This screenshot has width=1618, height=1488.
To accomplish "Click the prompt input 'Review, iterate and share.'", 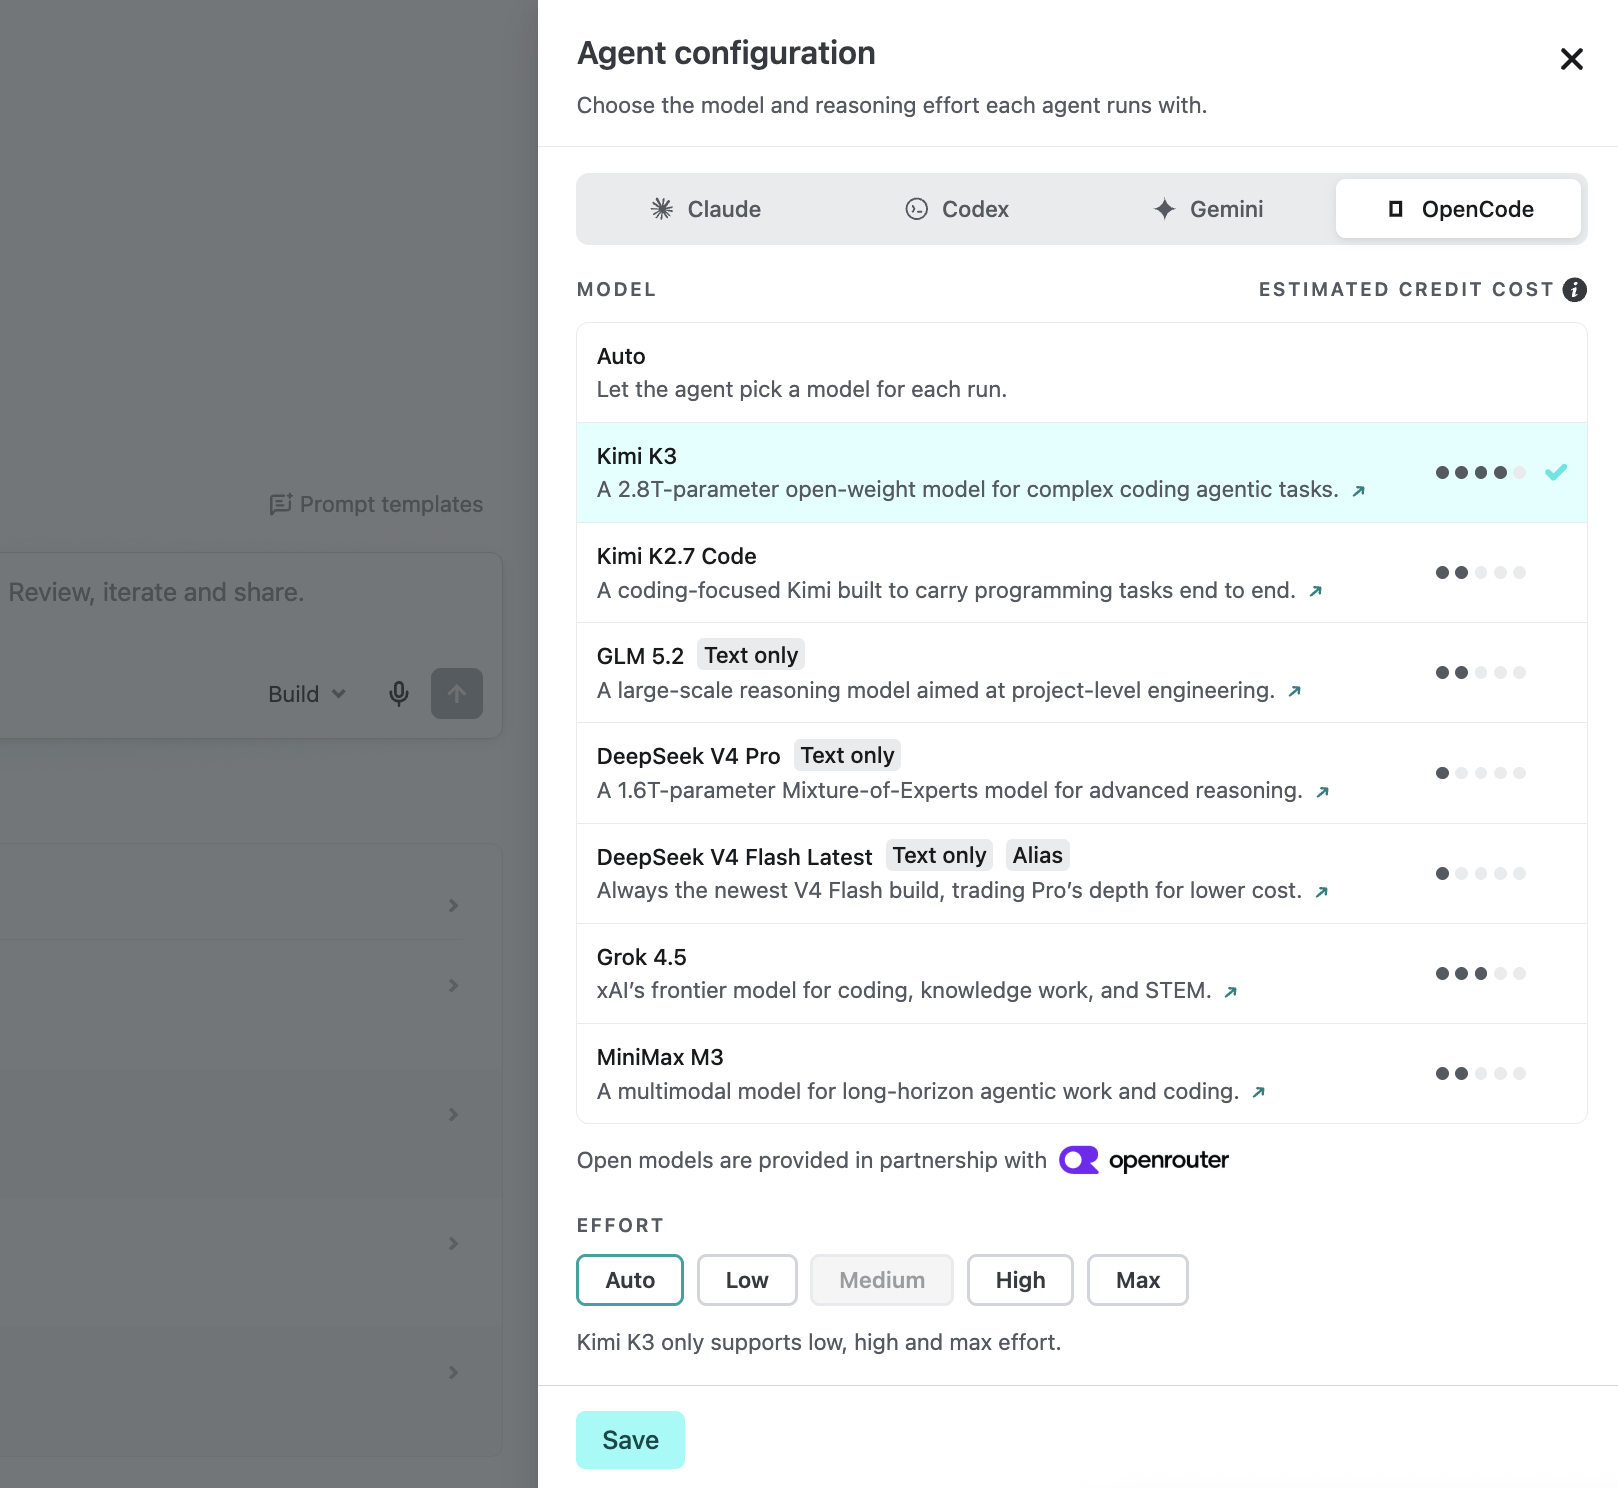I will click(156, 592).
